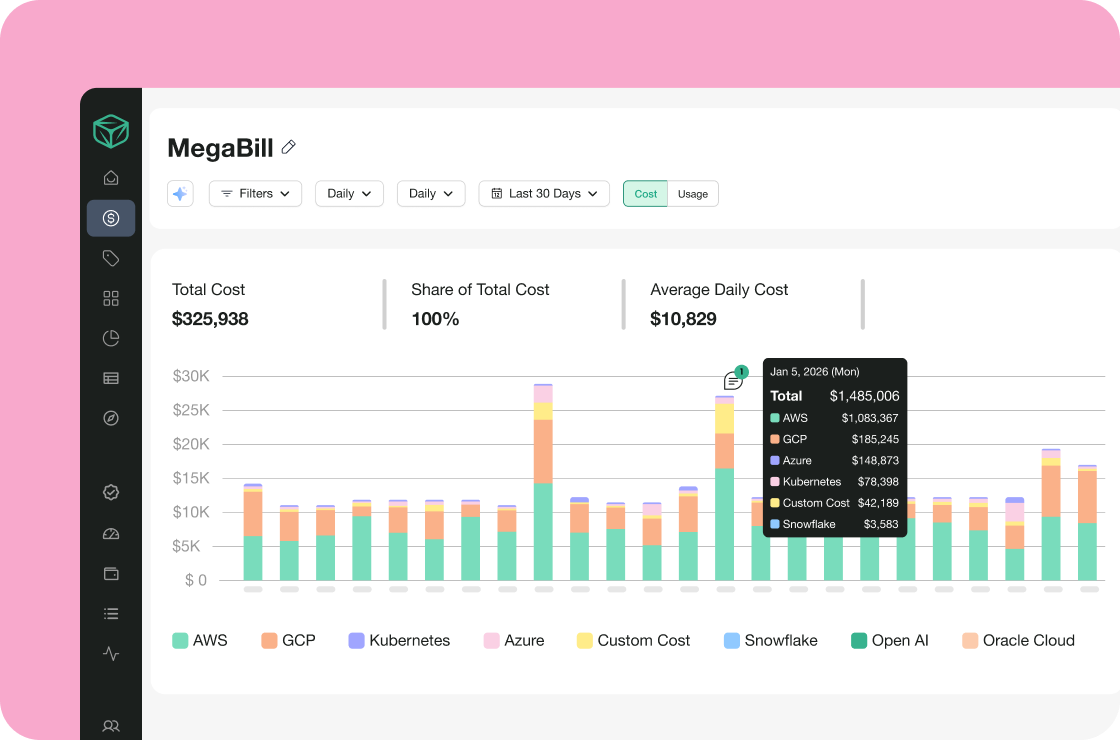Viewport: 1120px width, 740px height.
Task: Click the green AWS legend color swatch
Action: coord(180,640)
